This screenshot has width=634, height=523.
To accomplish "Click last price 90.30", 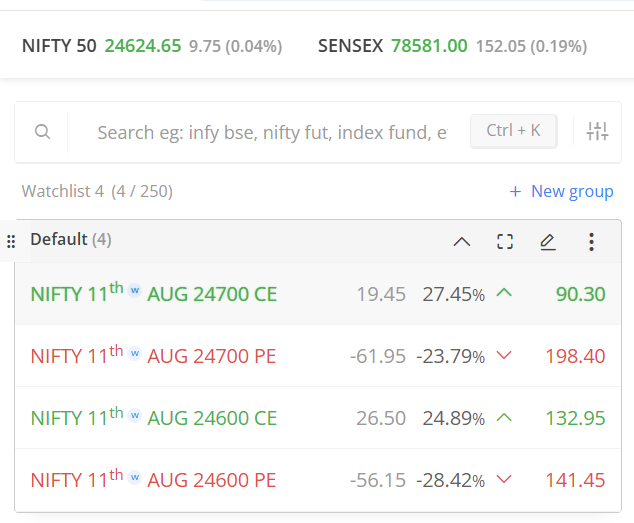I will tap(580, 294).
